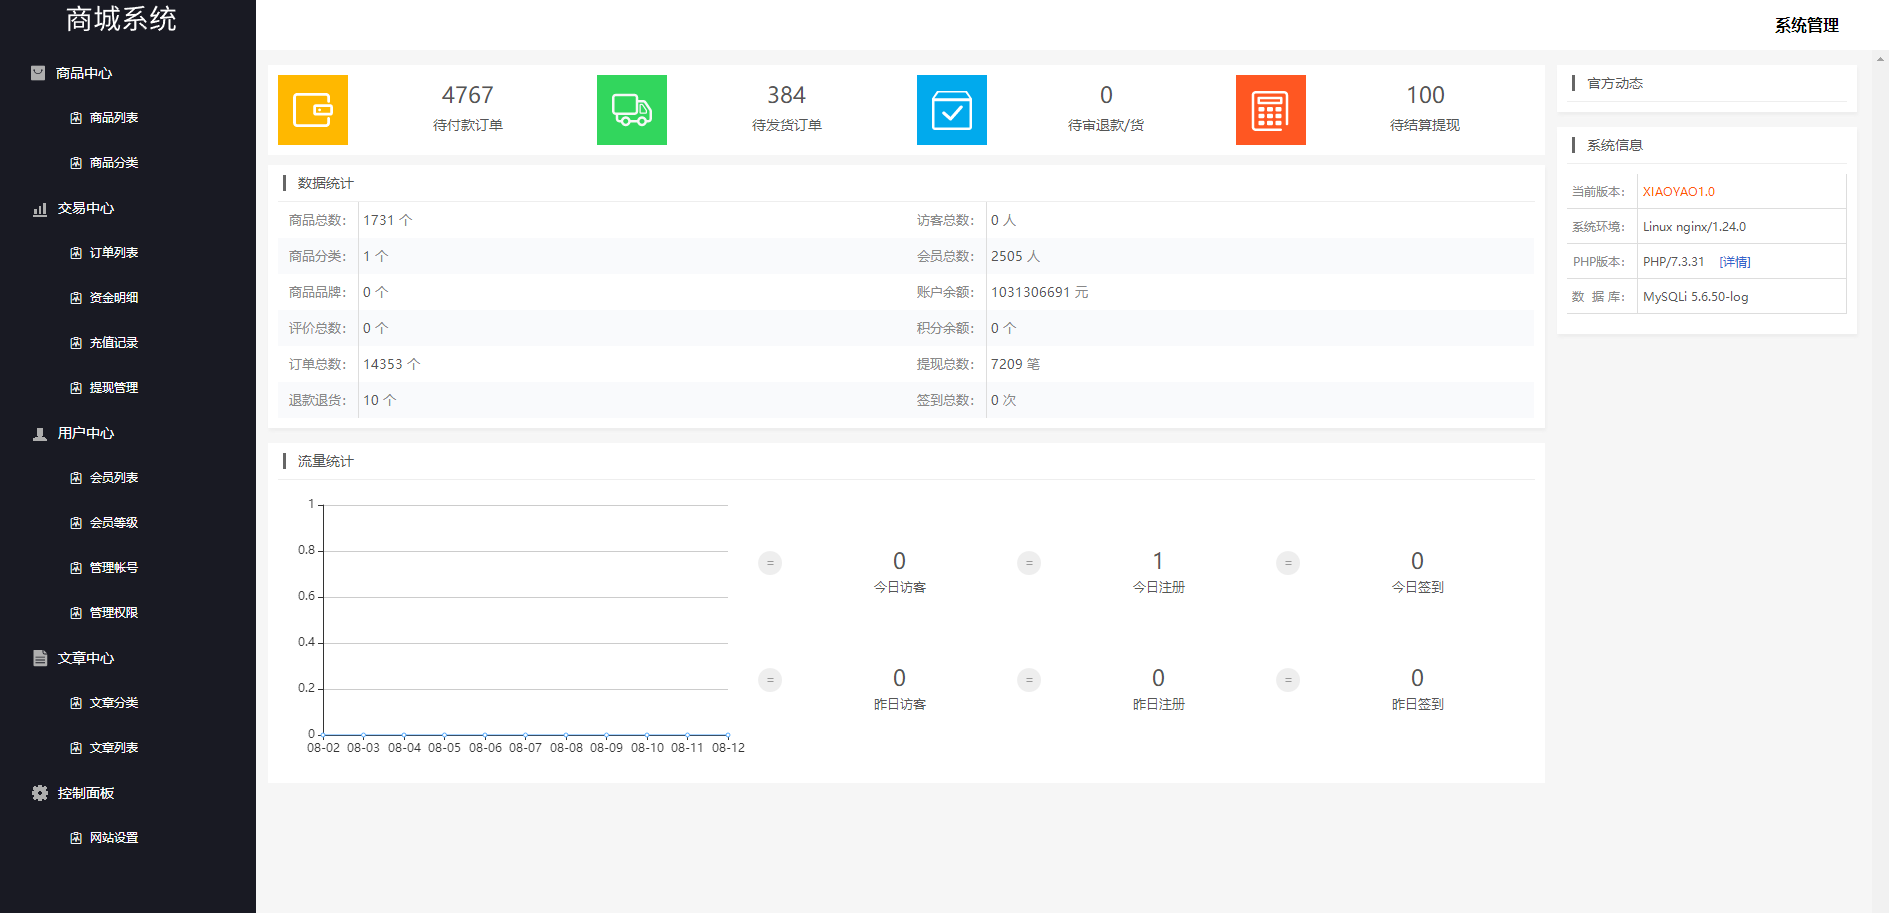
Task: Click the document icon beside 文章中心
Action: click(x=40, y=658)
